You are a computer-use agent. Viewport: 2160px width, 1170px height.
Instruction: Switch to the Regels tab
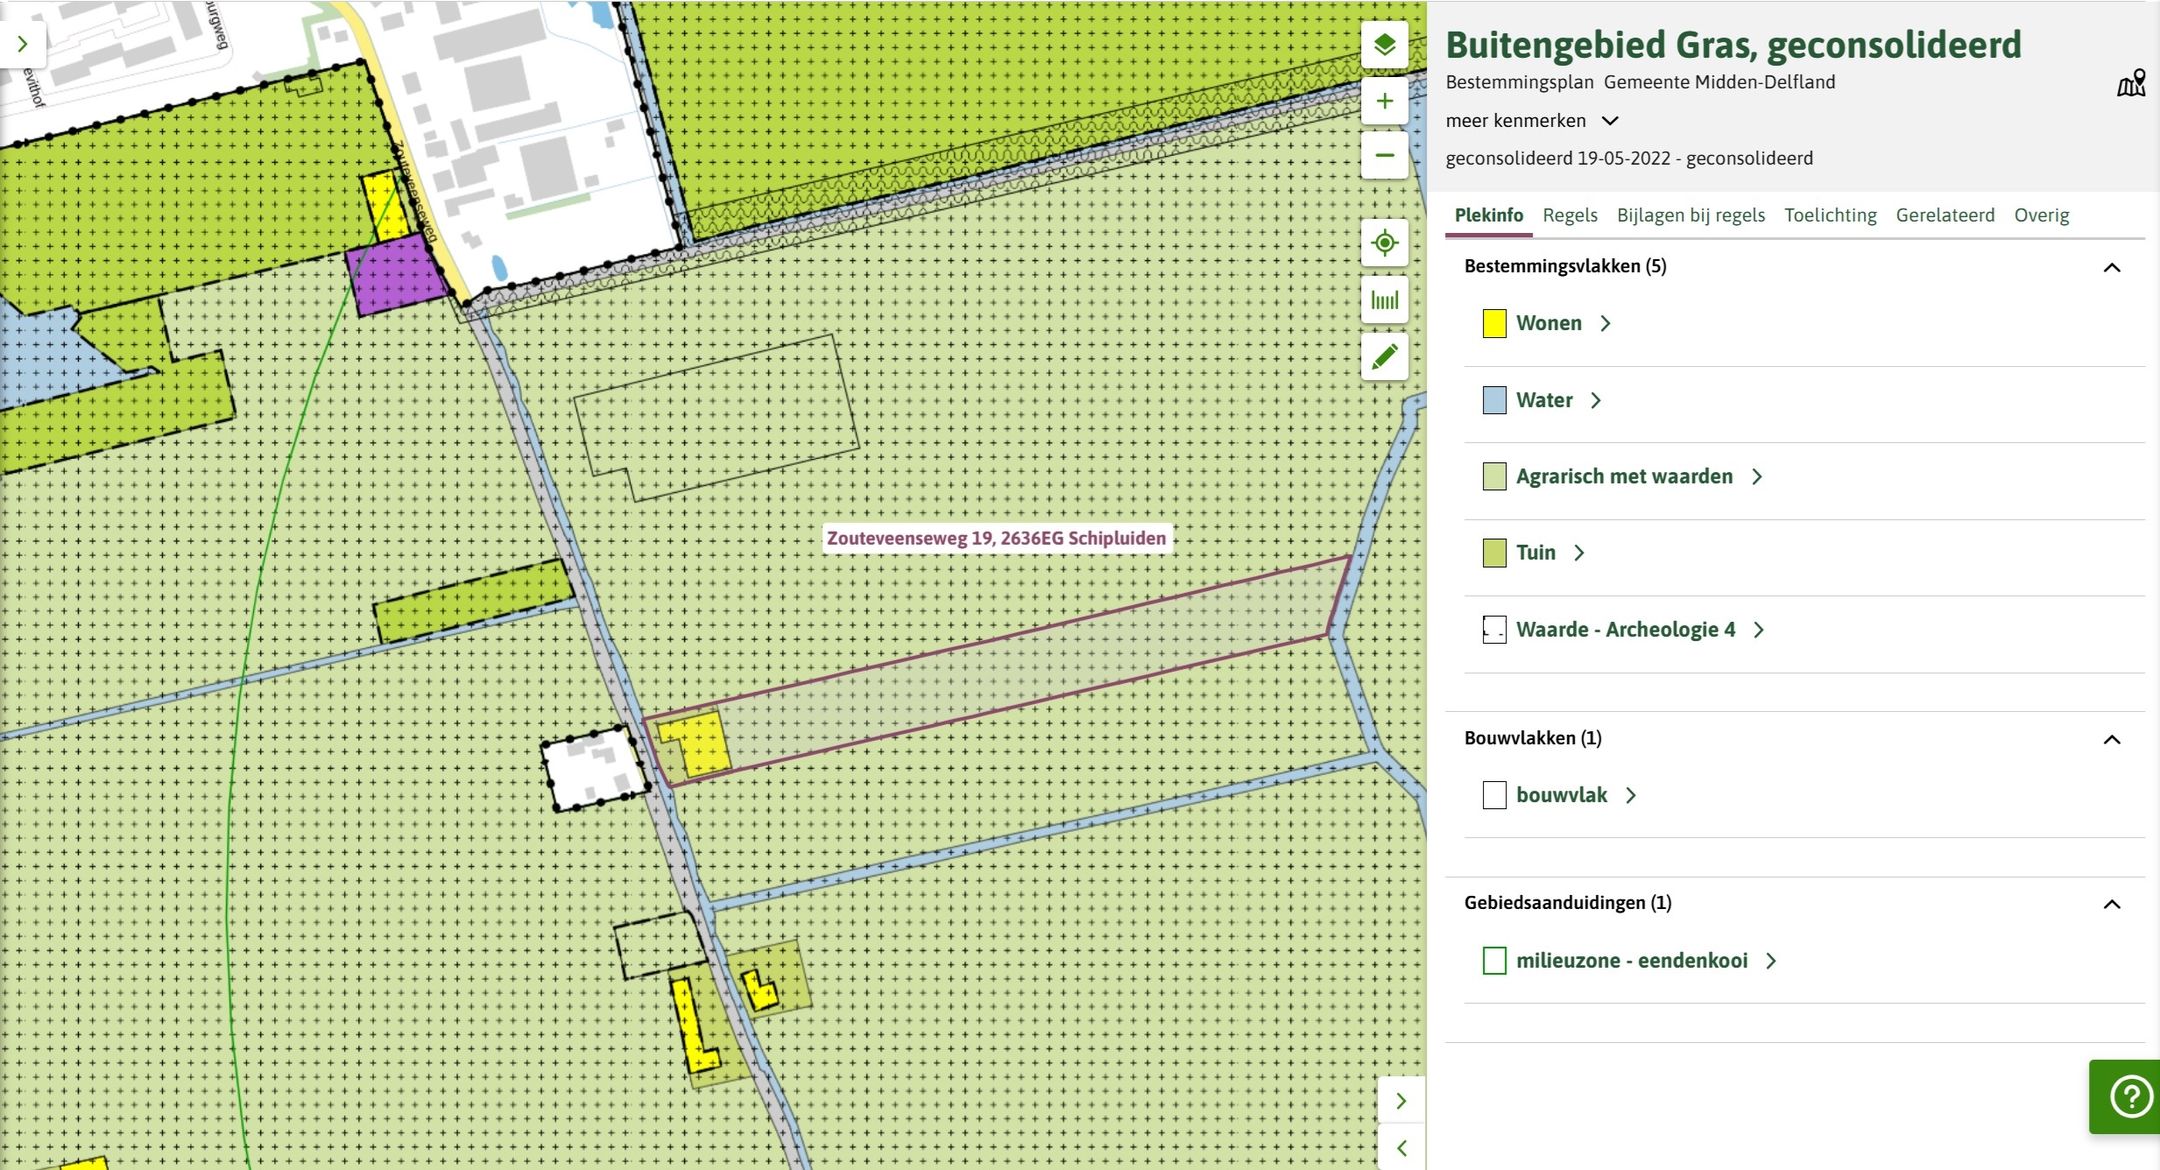[1569, 215]
